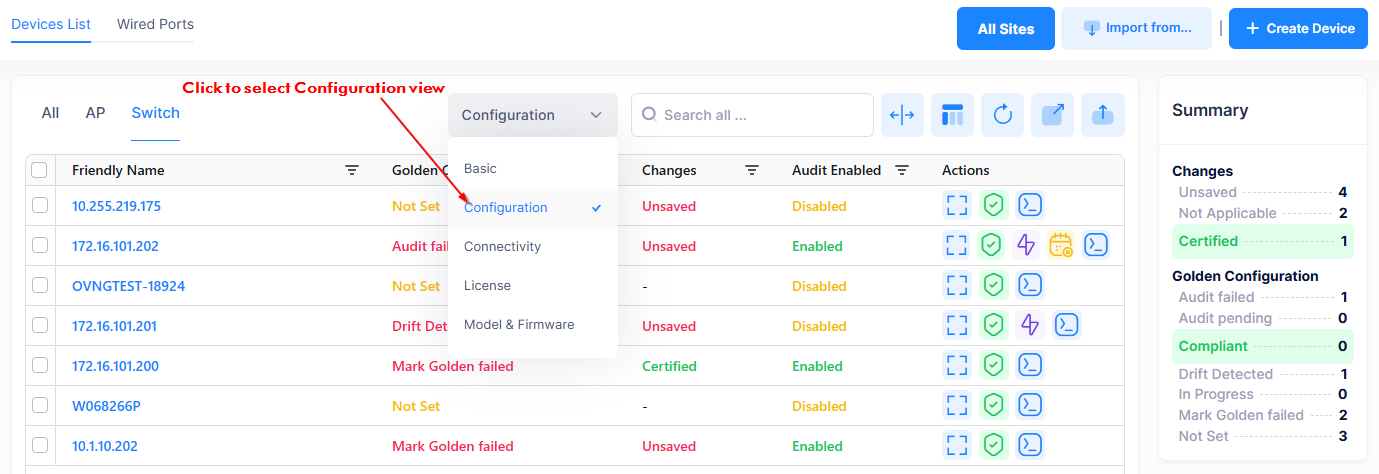Viewport: 1379px width, 474px height.
Task: Click the expand brackets icon for W068266P
Action: point(957,406)
